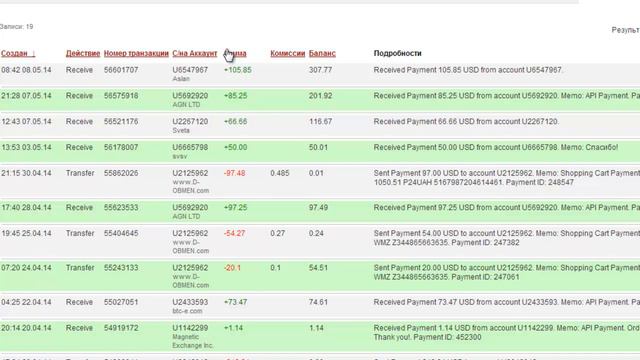Click details of payment from U6547967
This screenshot has height=360, width=640.
point(468,70)
